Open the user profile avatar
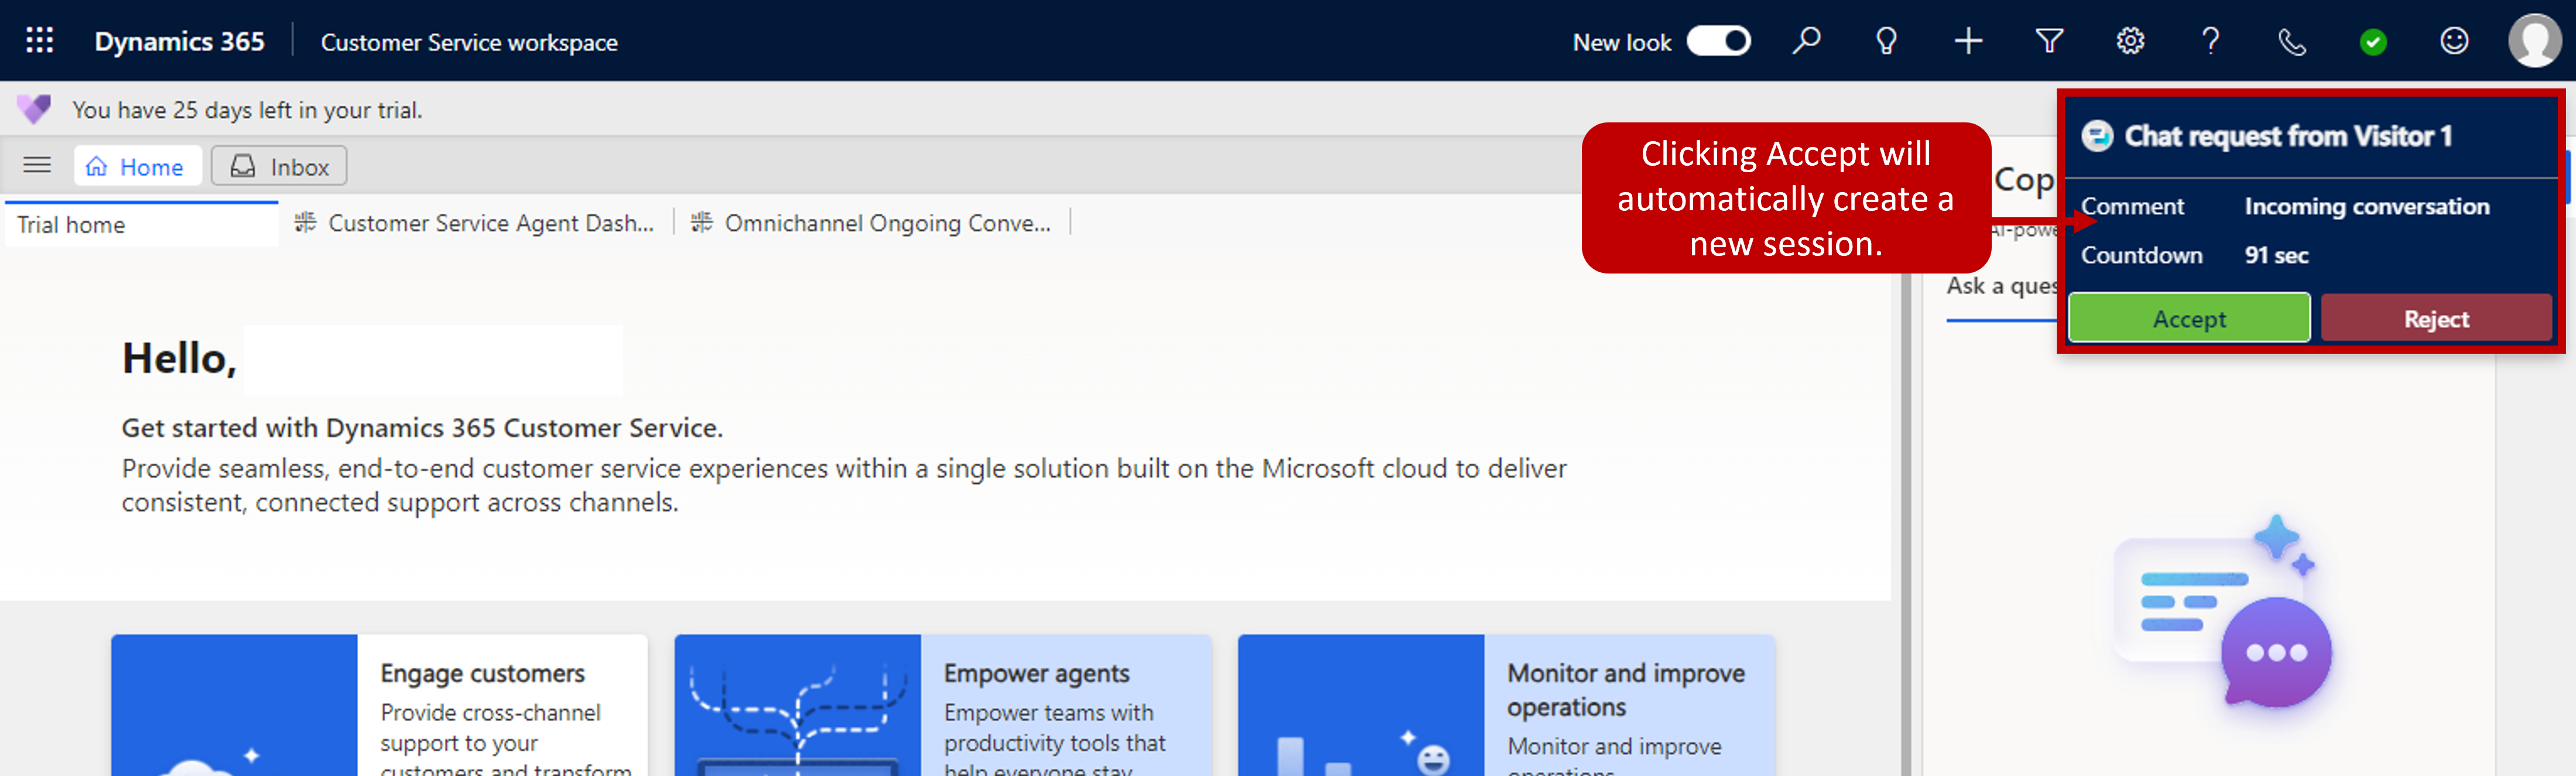2576x776 pixels. pos(2535,41)
